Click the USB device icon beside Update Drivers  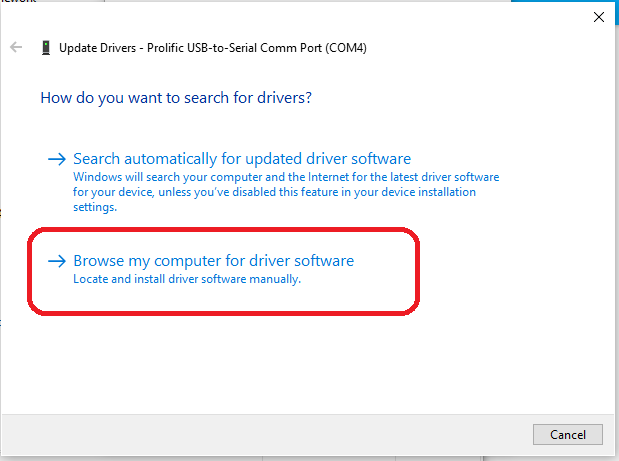click(46, 47)
